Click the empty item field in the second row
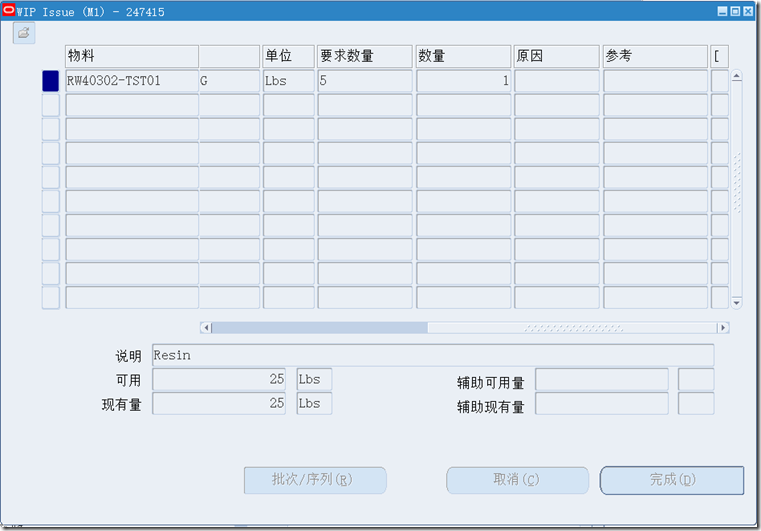The image size is (761, 531). pyautogui.click(x=132, y=105)
